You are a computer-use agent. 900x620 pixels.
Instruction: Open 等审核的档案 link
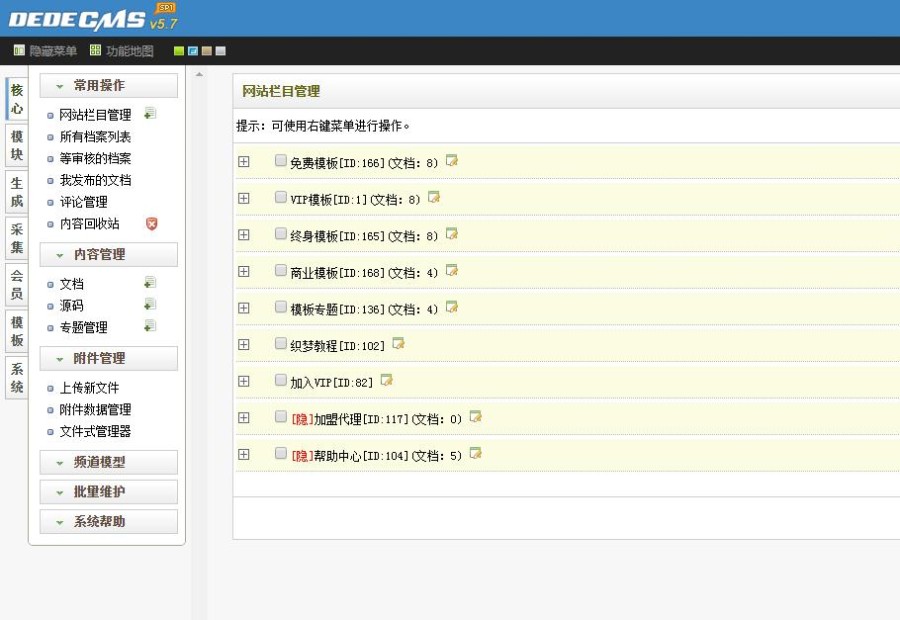pos(95,158)
